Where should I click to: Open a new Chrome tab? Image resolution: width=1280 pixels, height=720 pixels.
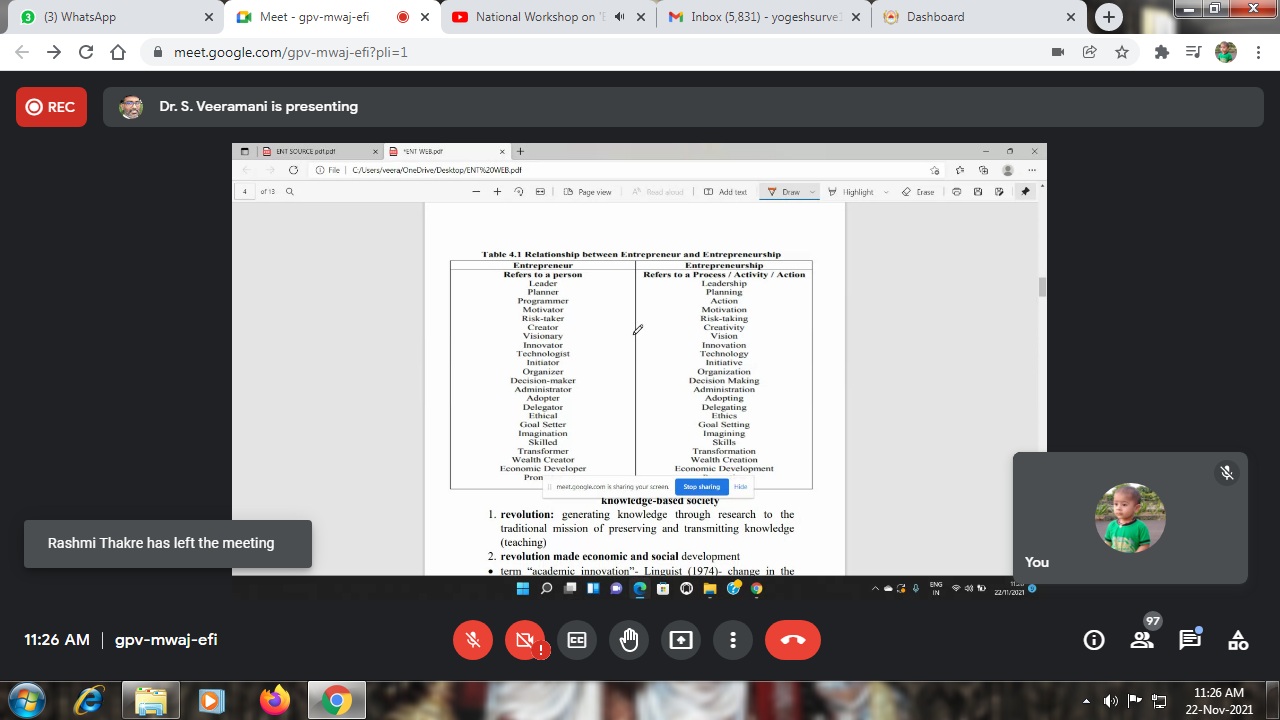pos(1108,17)
